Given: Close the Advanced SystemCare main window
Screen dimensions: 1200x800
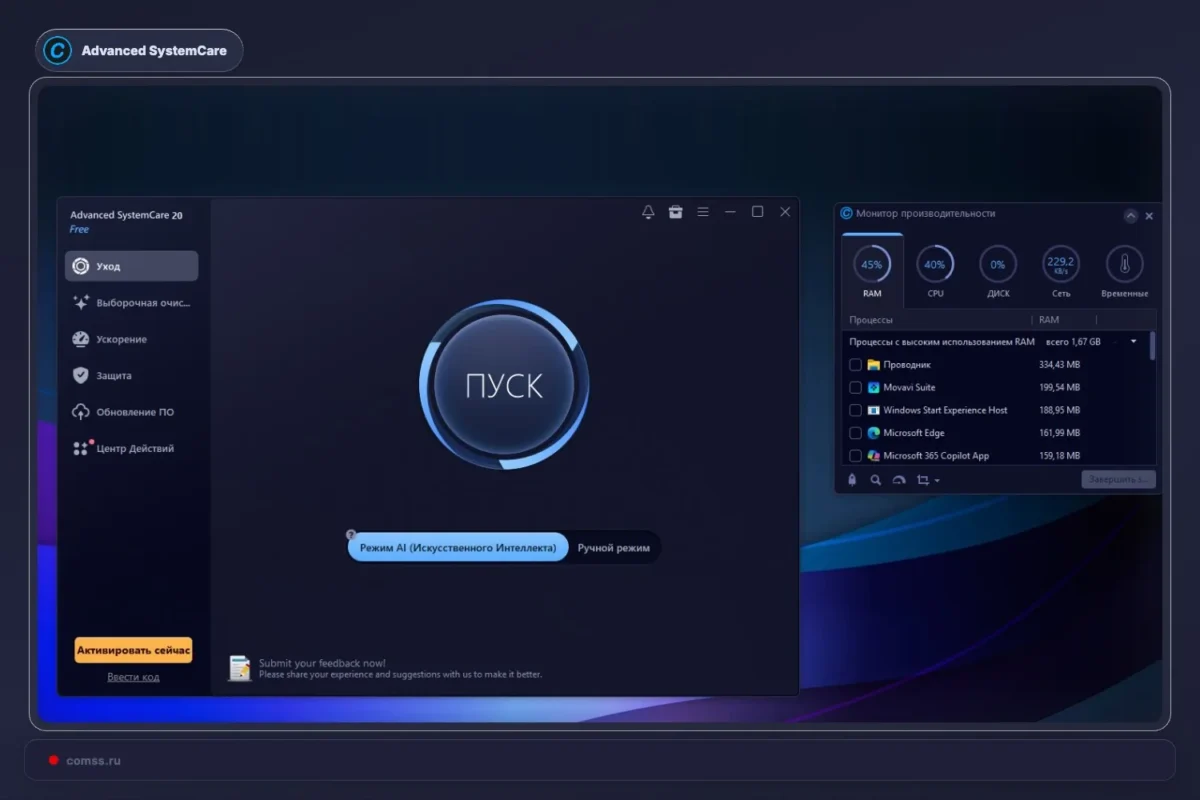Looking at the screenshot, I should click(x=785, y=212).
